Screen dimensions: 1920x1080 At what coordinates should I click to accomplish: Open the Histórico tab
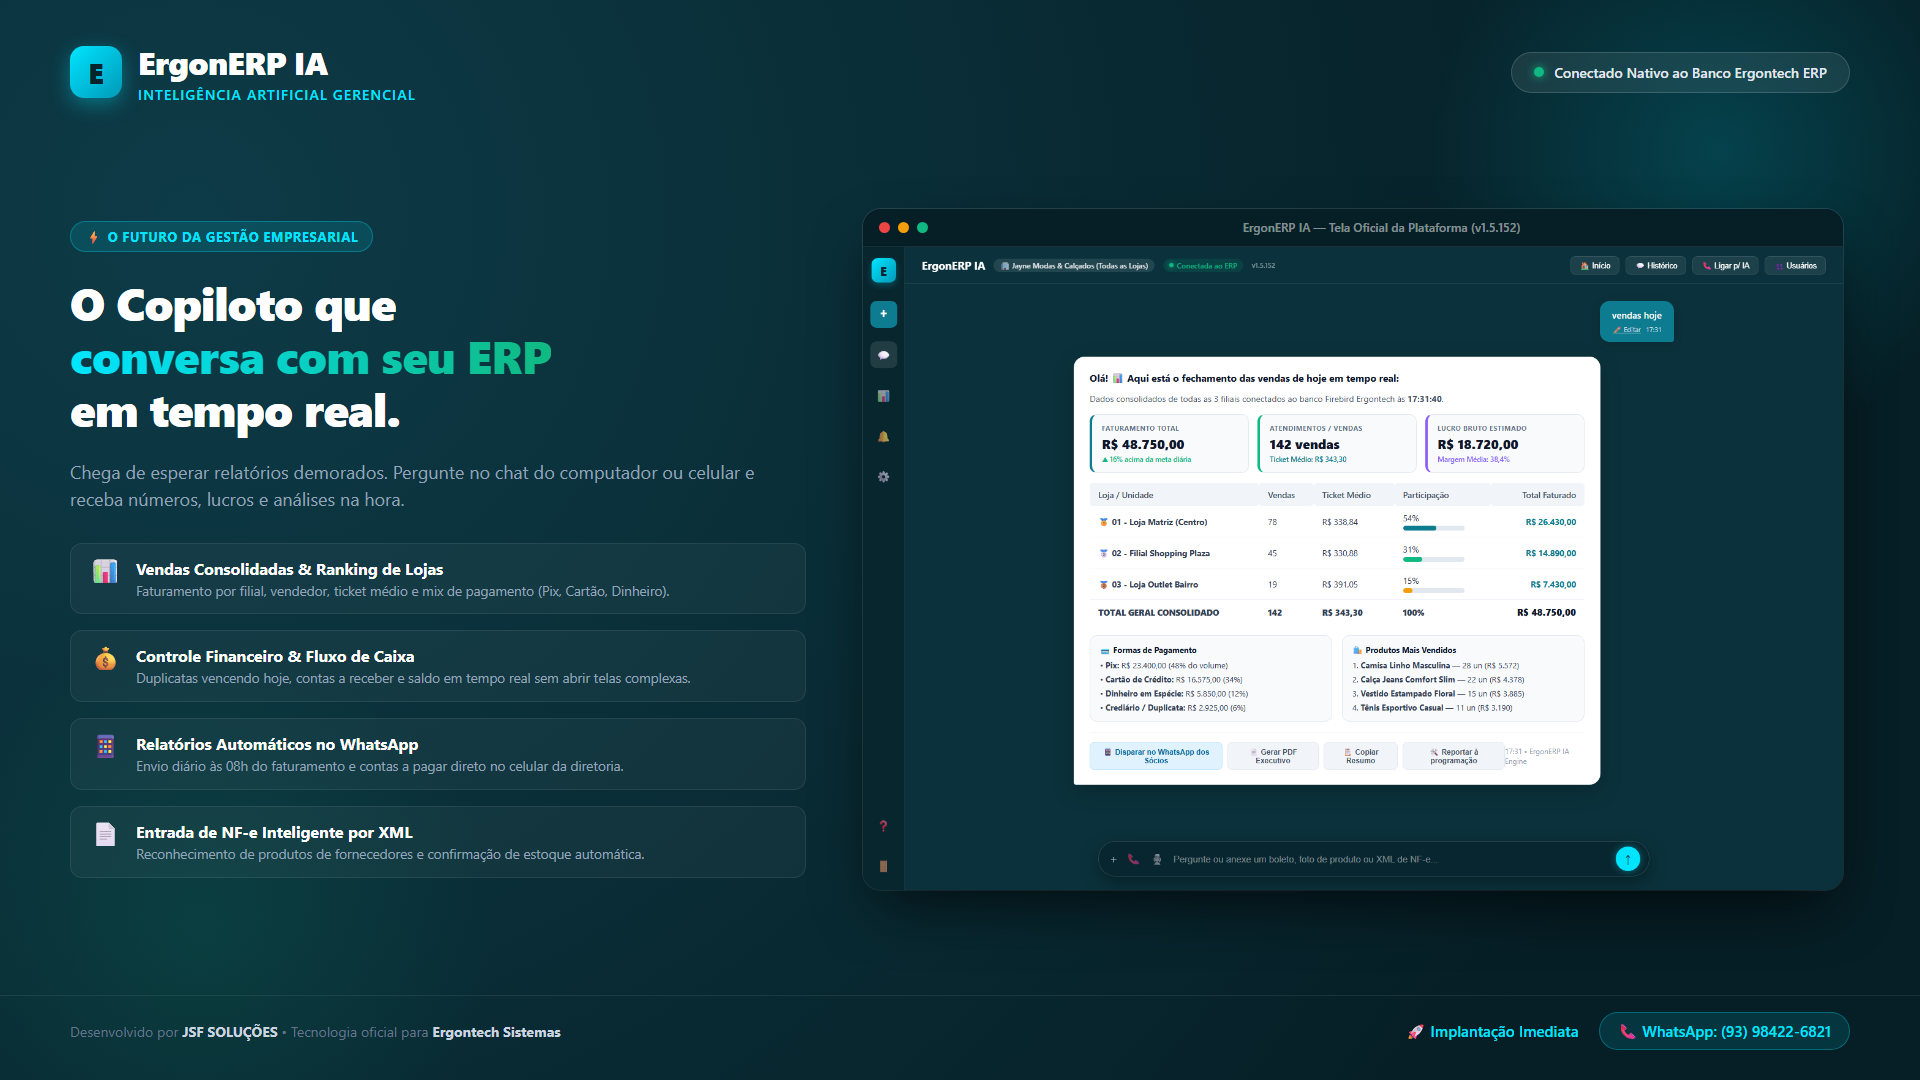coord(1656,266)
